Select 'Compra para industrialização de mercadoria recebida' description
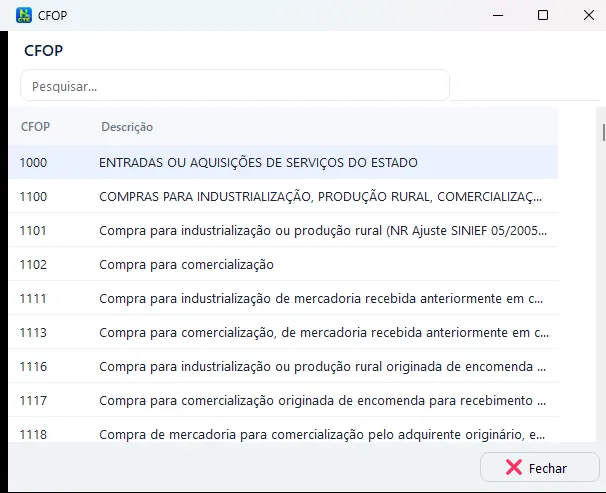Screen dimensions: 606x493 pyautogui.click(x=321, y=298)
